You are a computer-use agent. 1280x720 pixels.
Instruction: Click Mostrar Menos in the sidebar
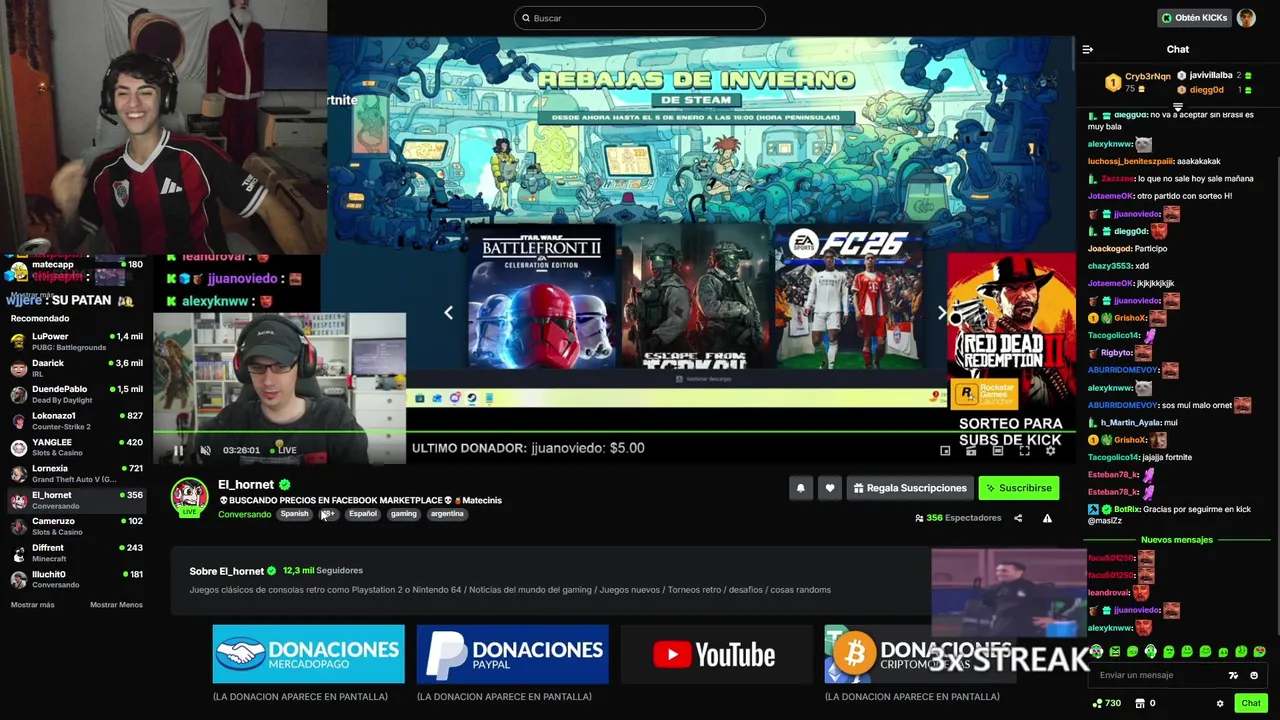[x=116, y=605]
